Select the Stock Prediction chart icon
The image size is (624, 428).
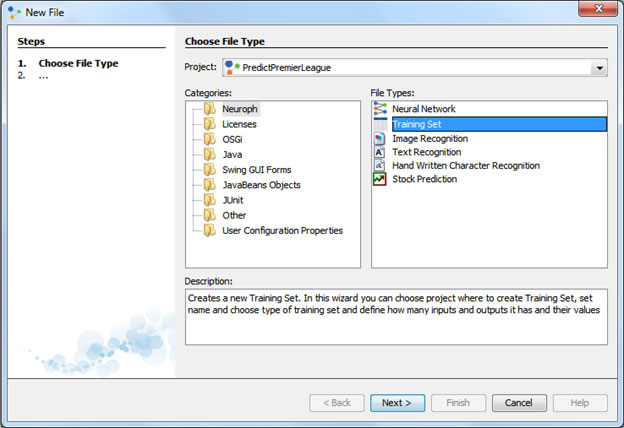point(380,180)
